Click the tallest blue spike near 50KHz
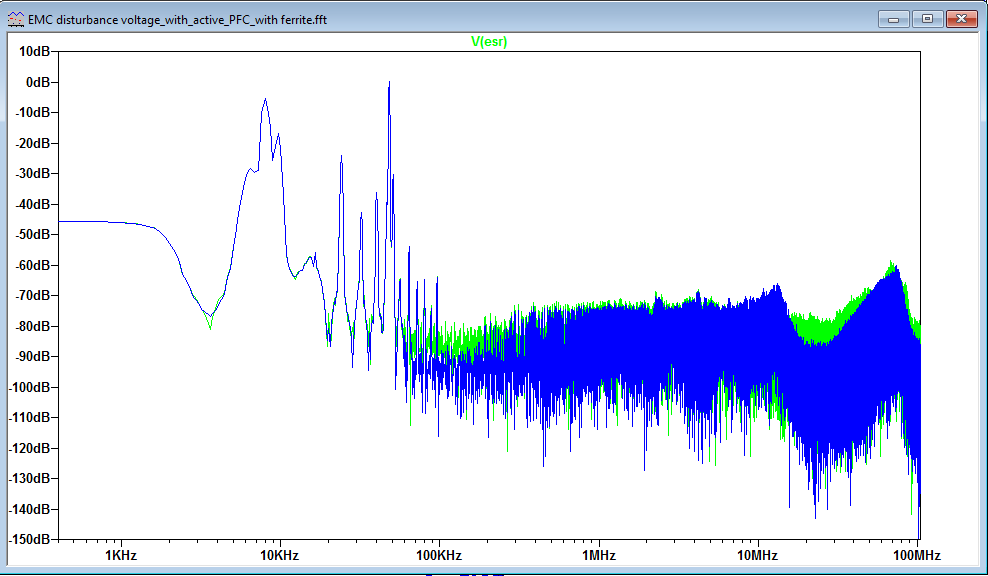This screenshot has width=988, height=576. point(389,83)
